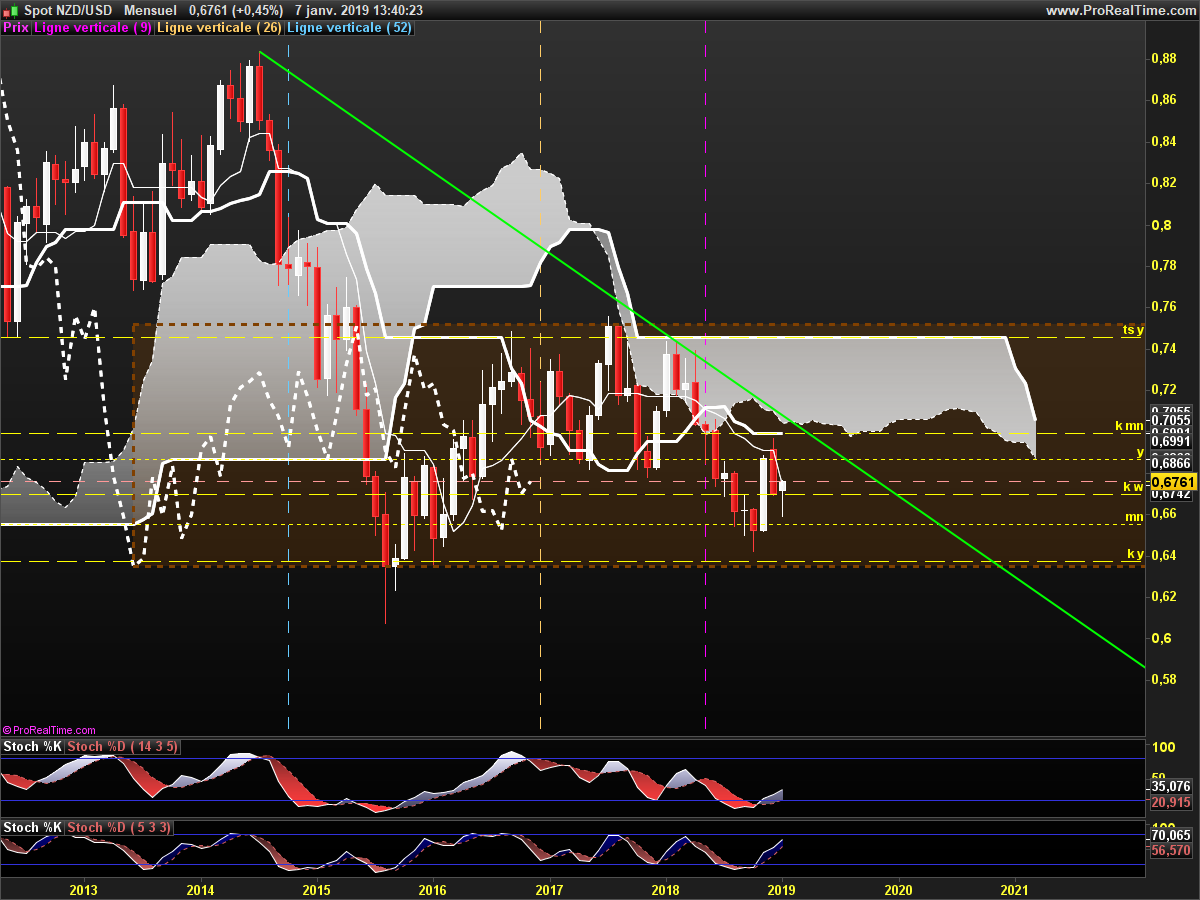The image size is (1200, 900).
Task: Click the 0,88 price axis label
Action: 1163,59
